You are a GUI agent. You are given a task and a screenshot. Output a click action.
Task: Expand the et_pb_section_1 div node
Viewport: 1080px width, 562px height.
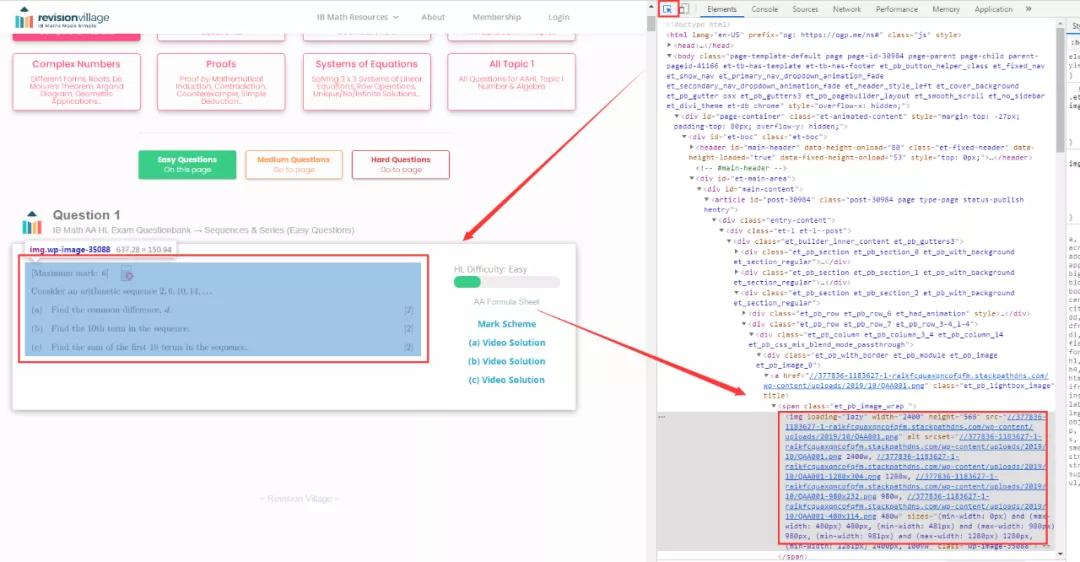tap(737, 273)
